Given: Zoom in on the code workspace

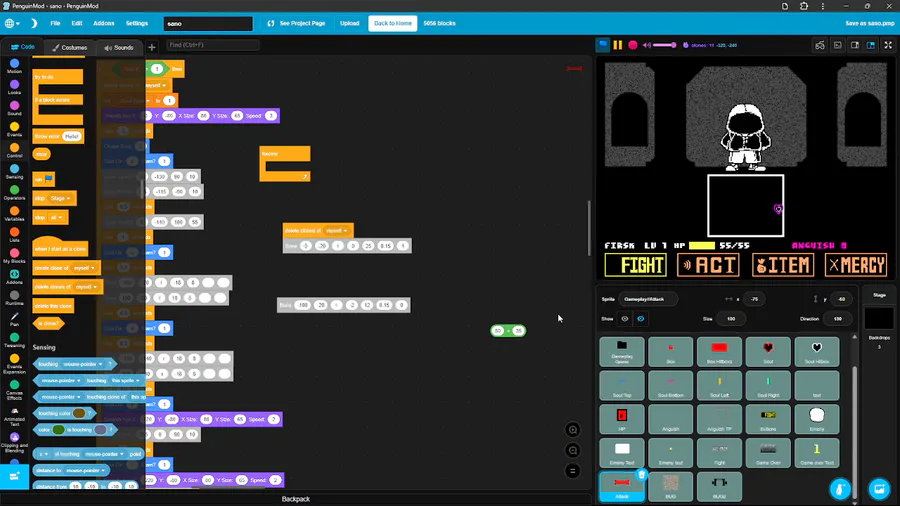Looking at the screenshot, I should [572, 430].
